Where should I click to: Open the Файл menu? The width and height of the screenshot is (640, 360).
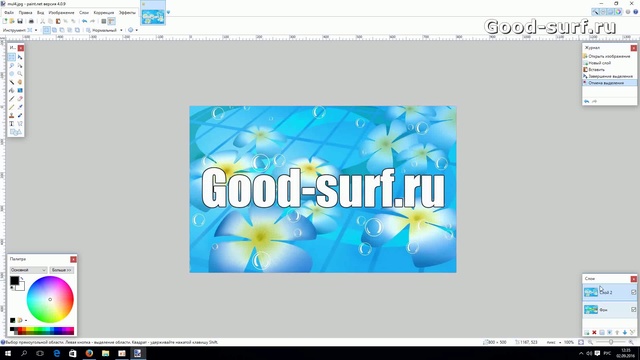9,13
